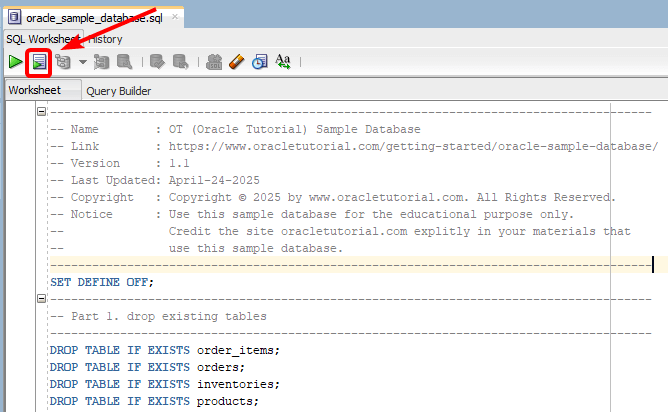Open the History tab

tap(106, 39)
